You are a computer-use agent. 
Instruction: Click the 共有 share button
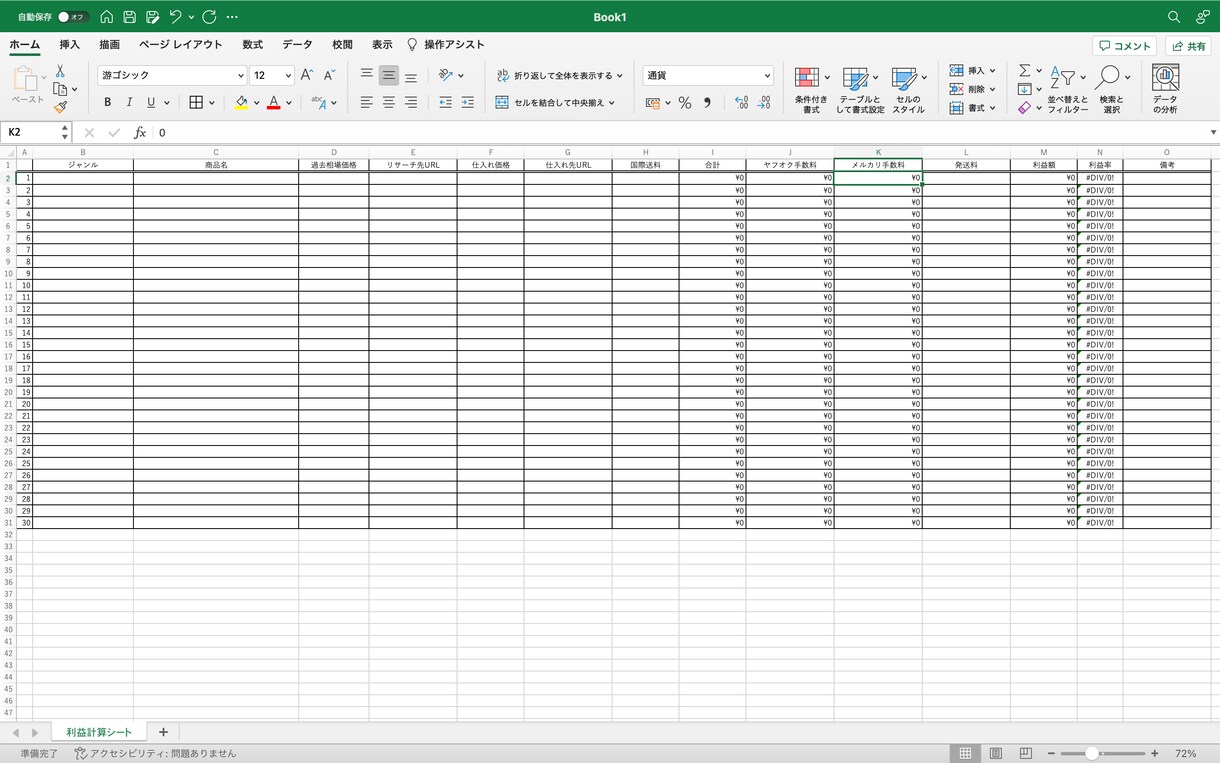point(1189,46)
